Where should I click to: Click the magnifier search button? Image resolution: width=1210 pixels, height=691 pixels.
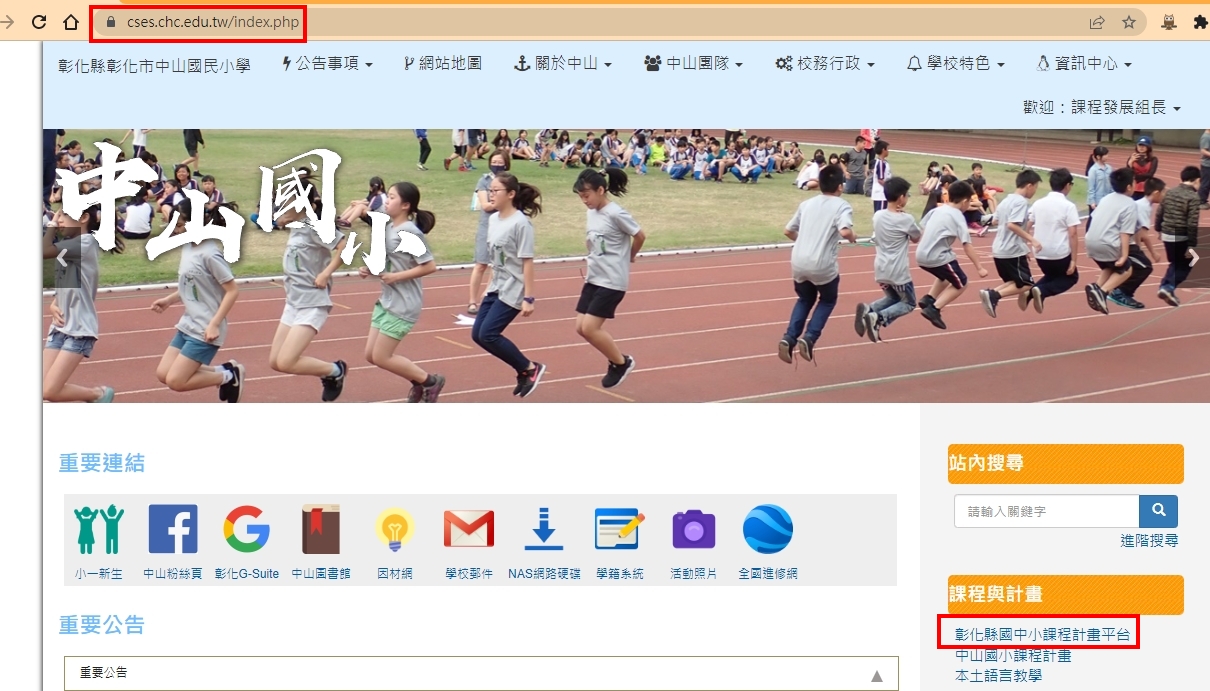pos(1159,511)
